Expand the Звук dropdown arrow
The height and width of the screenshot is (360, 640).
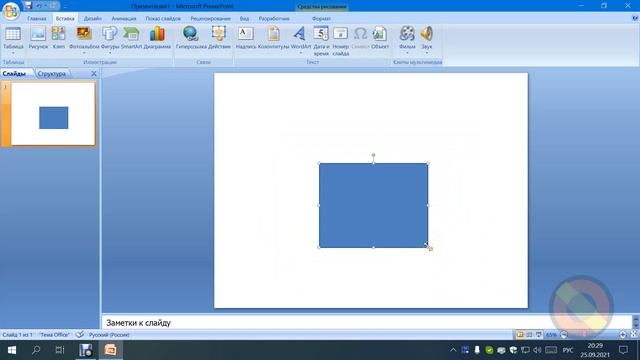tap(427, 53)
